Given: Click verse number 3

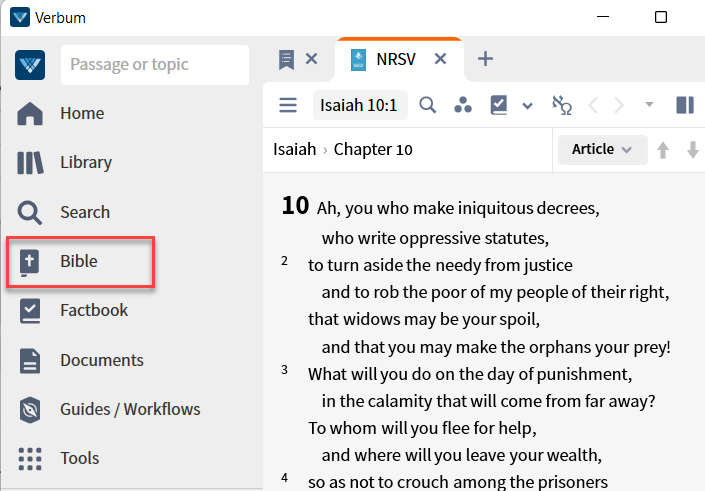Looking at the screenshot, I should tap(284, 370).
